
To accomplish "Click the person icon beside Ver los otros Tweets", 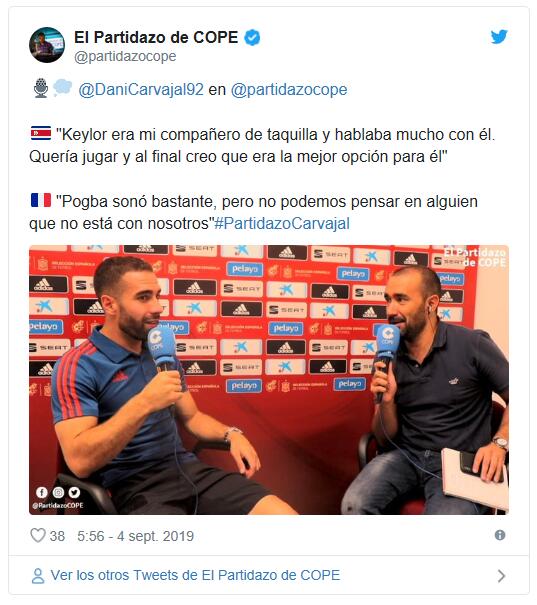I will [38, 576].
